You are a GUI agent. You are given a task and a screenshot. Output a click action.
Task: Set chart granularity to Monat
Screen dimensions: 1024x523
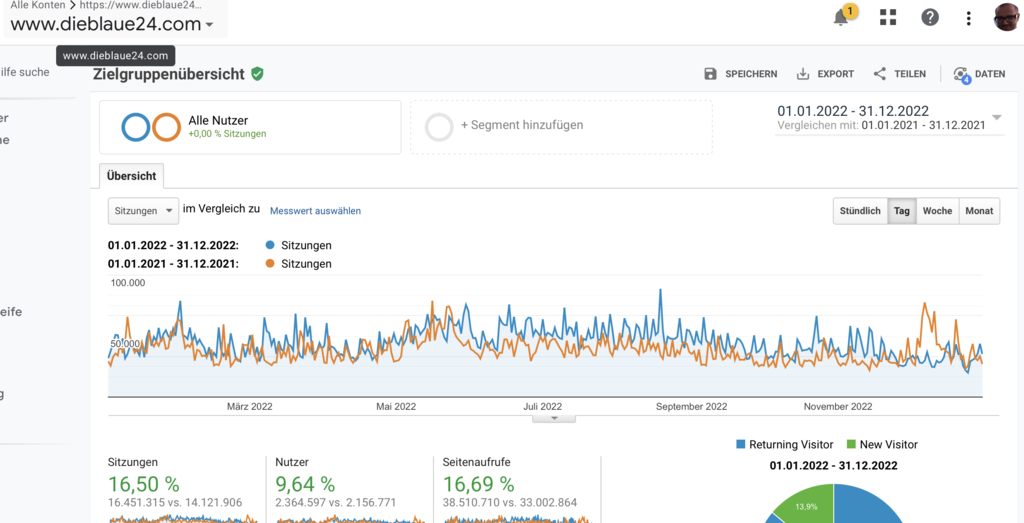pos(979,211)
